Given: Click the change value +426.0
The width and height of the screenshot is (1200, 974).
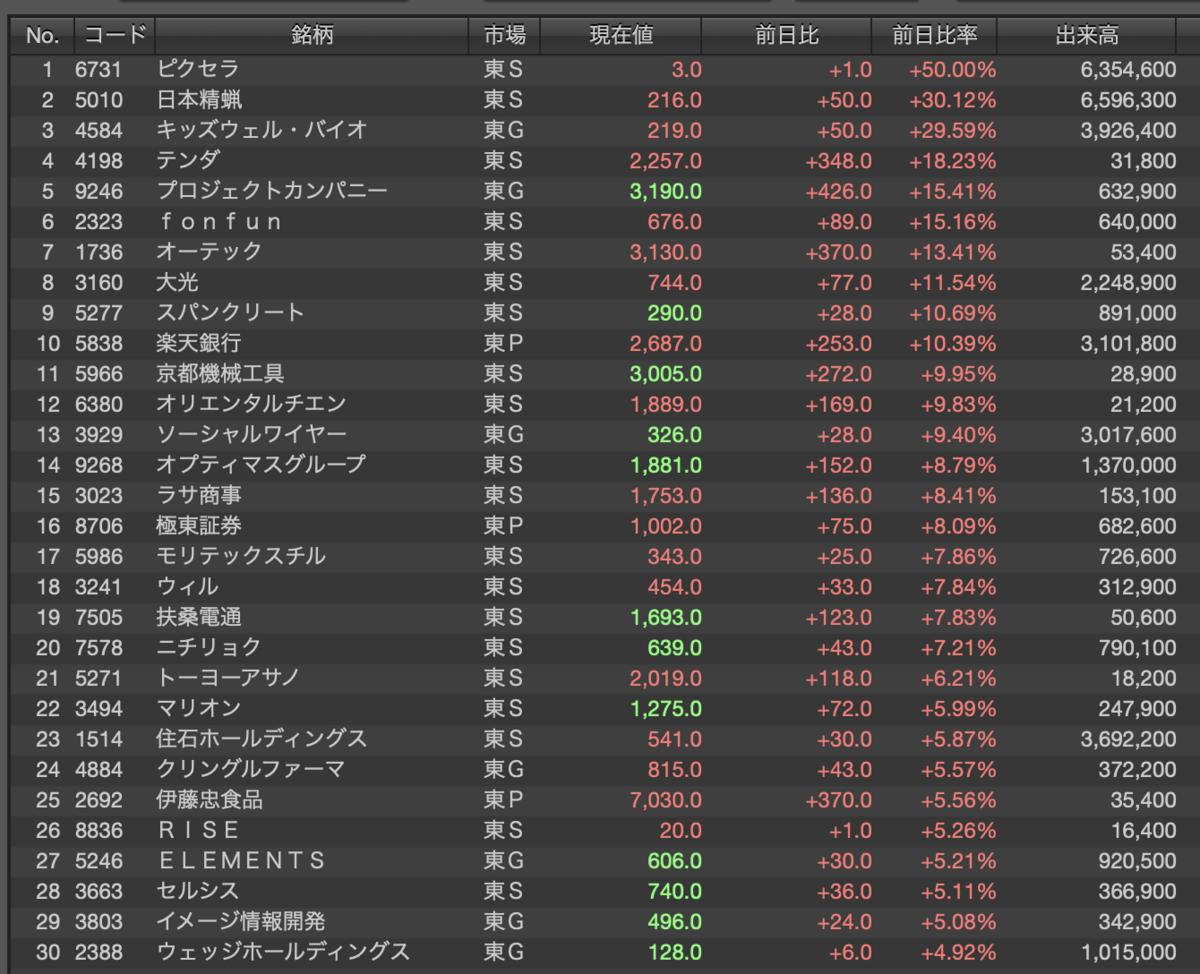Looking at the screenshot, I should (838, 191).
